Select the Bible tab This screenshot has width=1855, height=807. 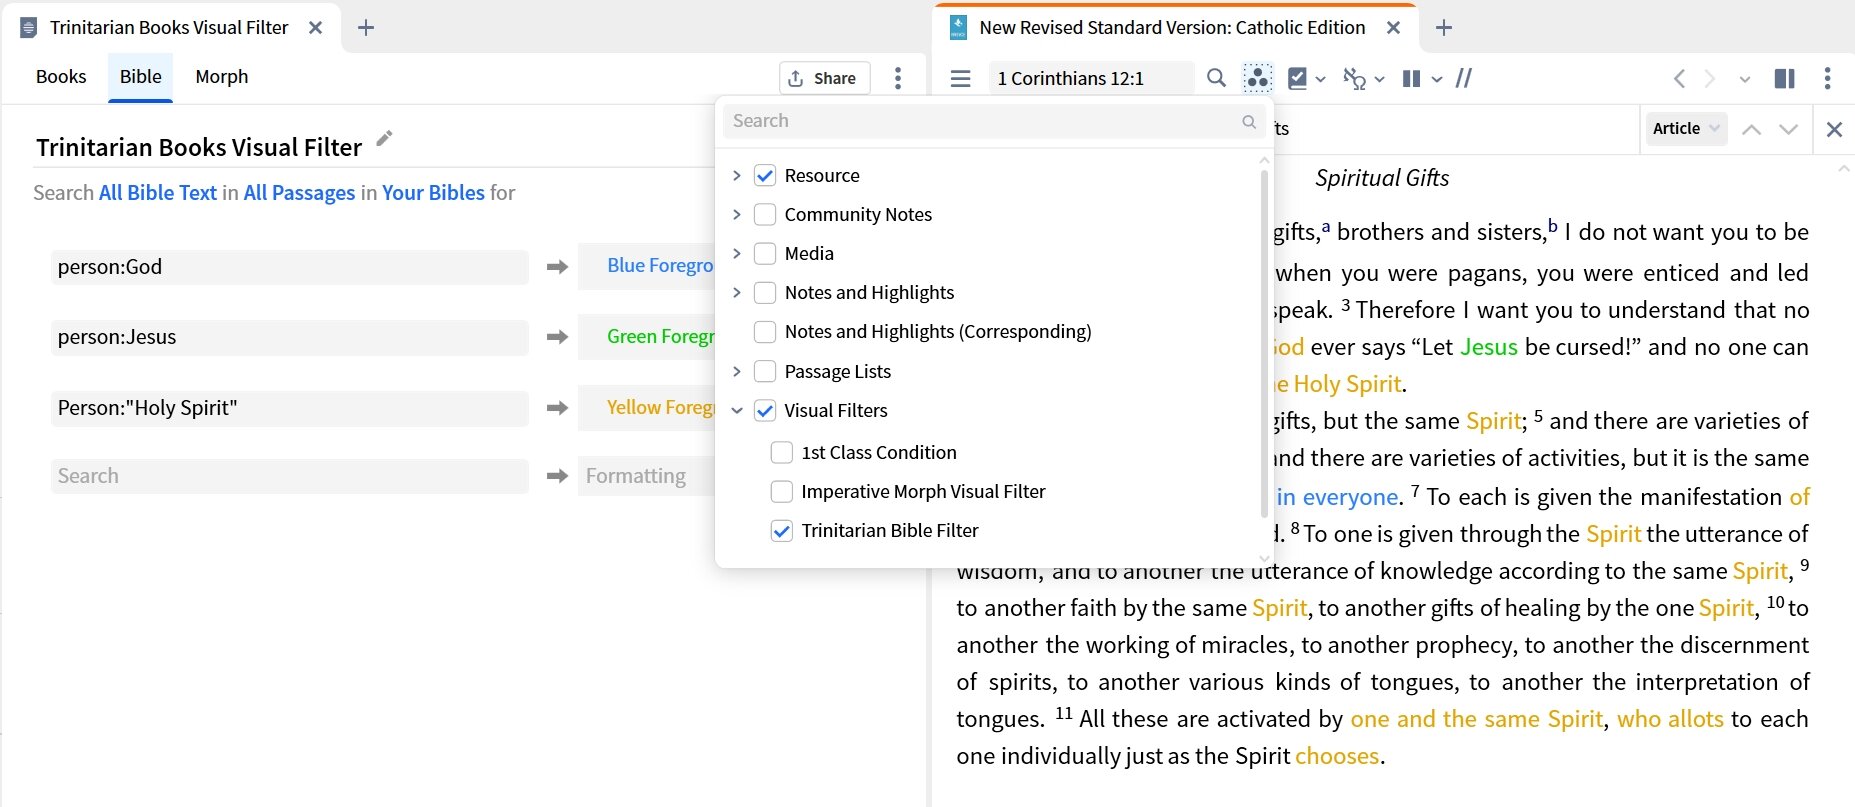tap(140, 77)
